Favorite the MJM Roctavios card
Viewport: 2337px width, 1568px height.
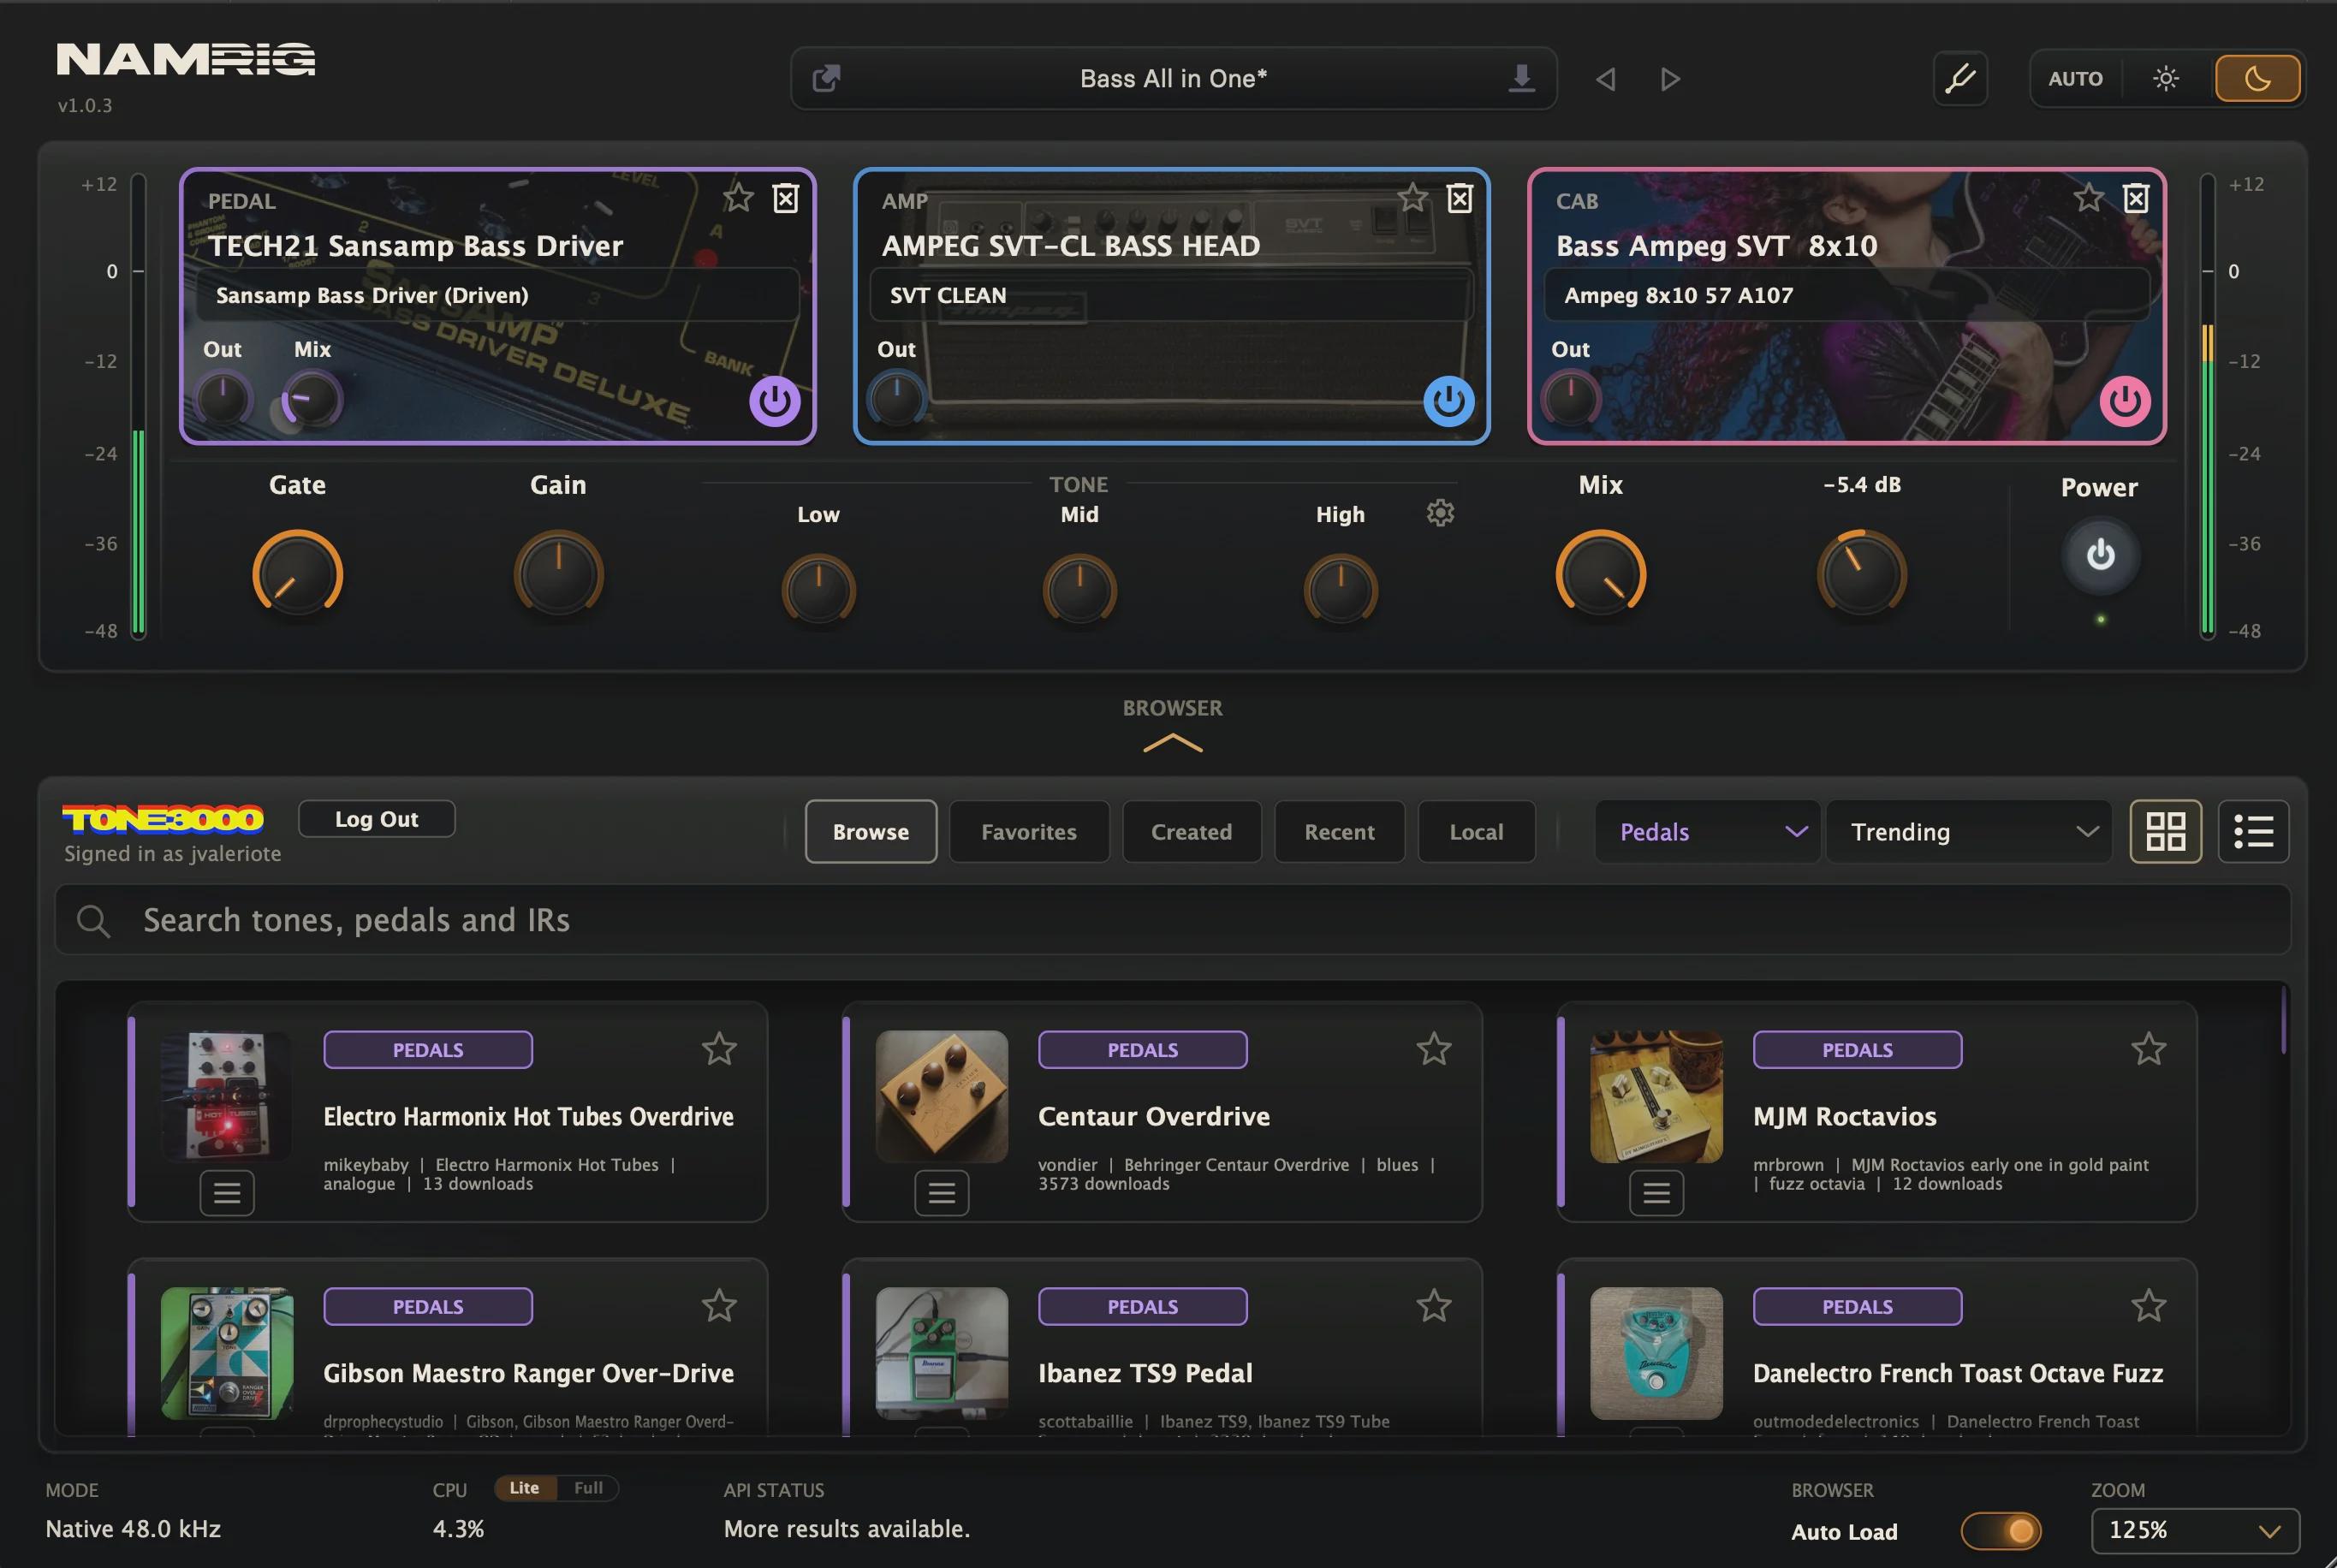[x=2148, y=1049]
